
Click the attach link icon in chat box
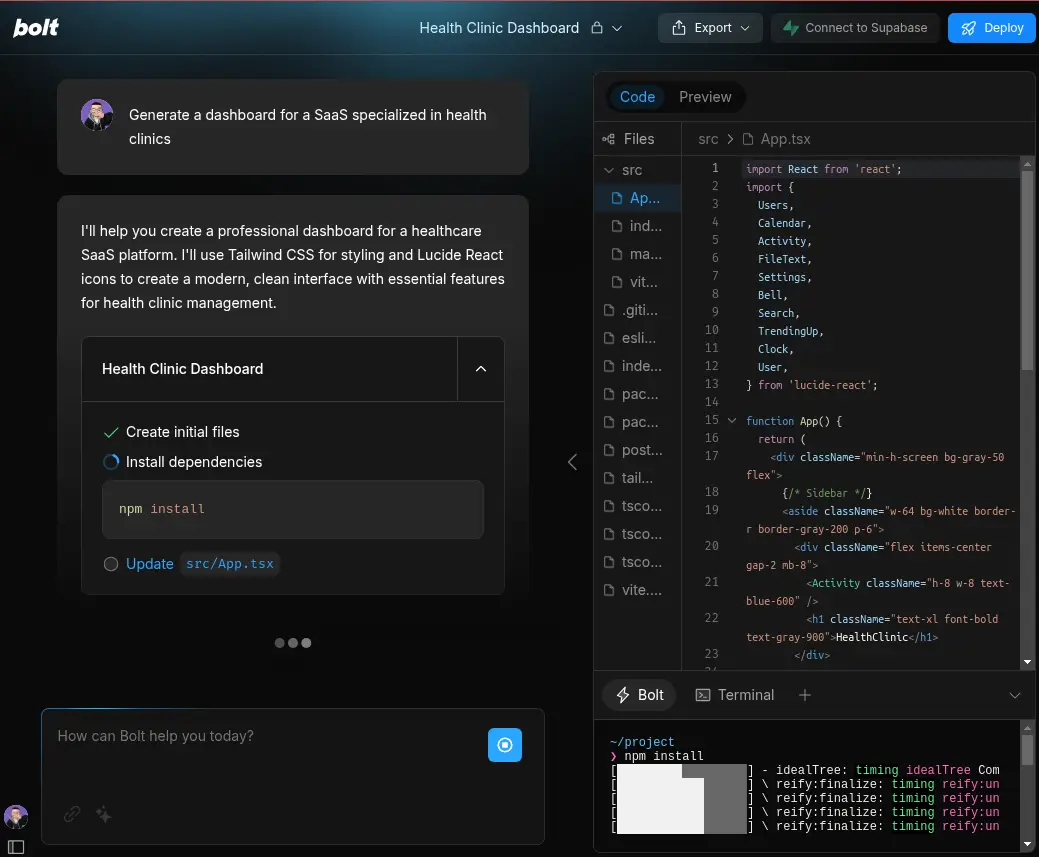click(72, 814)
